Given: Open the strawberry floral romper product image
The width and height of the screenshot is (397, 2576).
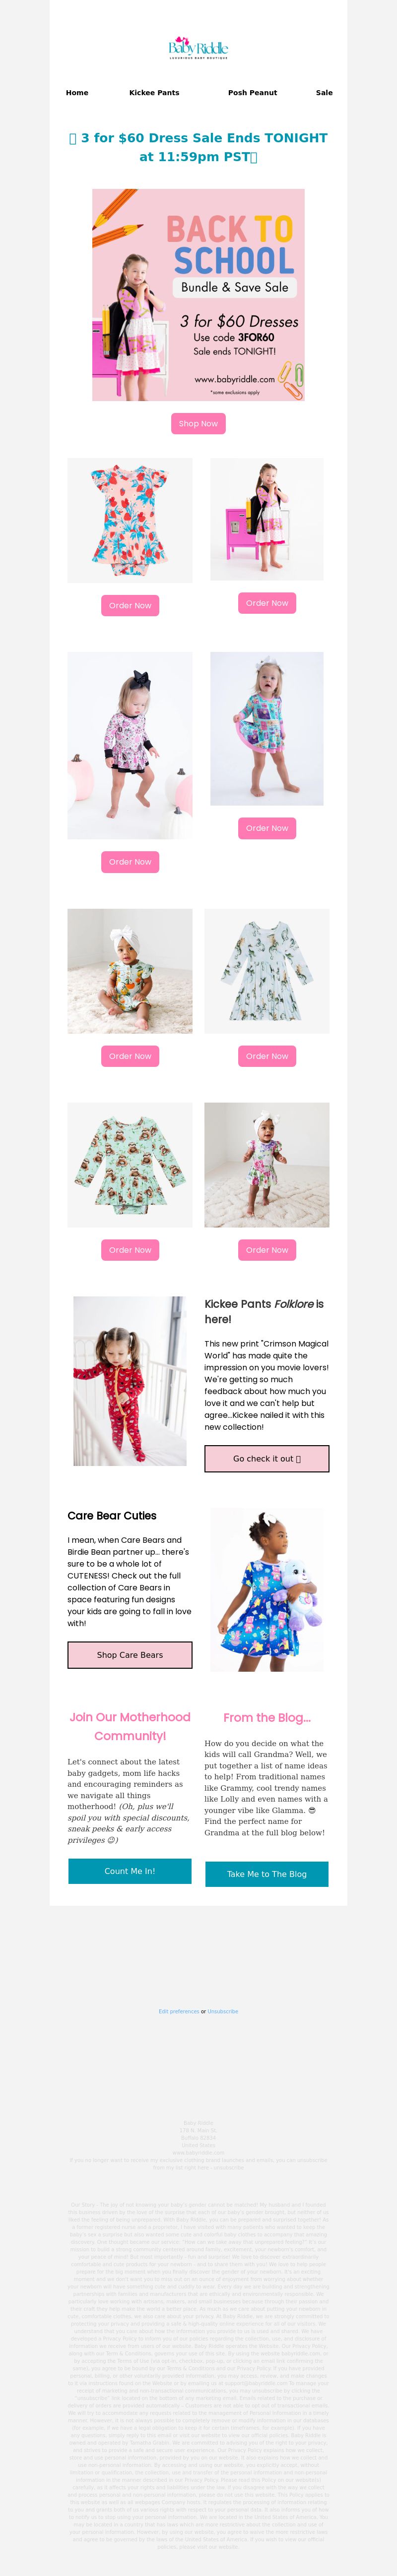Looking at the screenshot, I should point(130,520).
